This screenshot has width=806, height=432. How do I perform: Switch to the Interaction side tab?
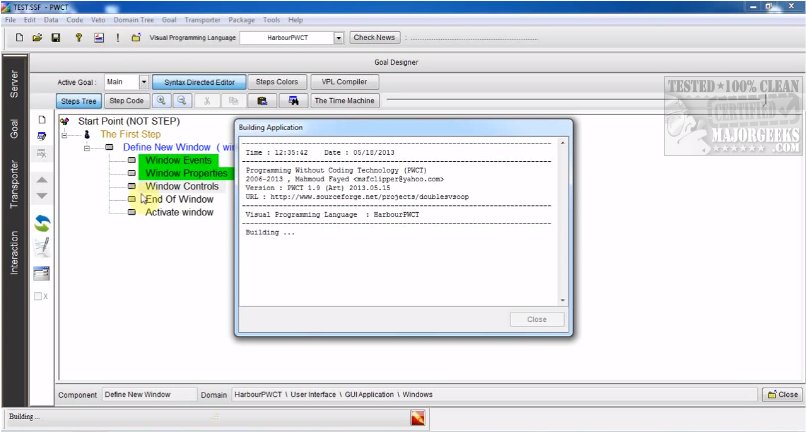(14, 252)
